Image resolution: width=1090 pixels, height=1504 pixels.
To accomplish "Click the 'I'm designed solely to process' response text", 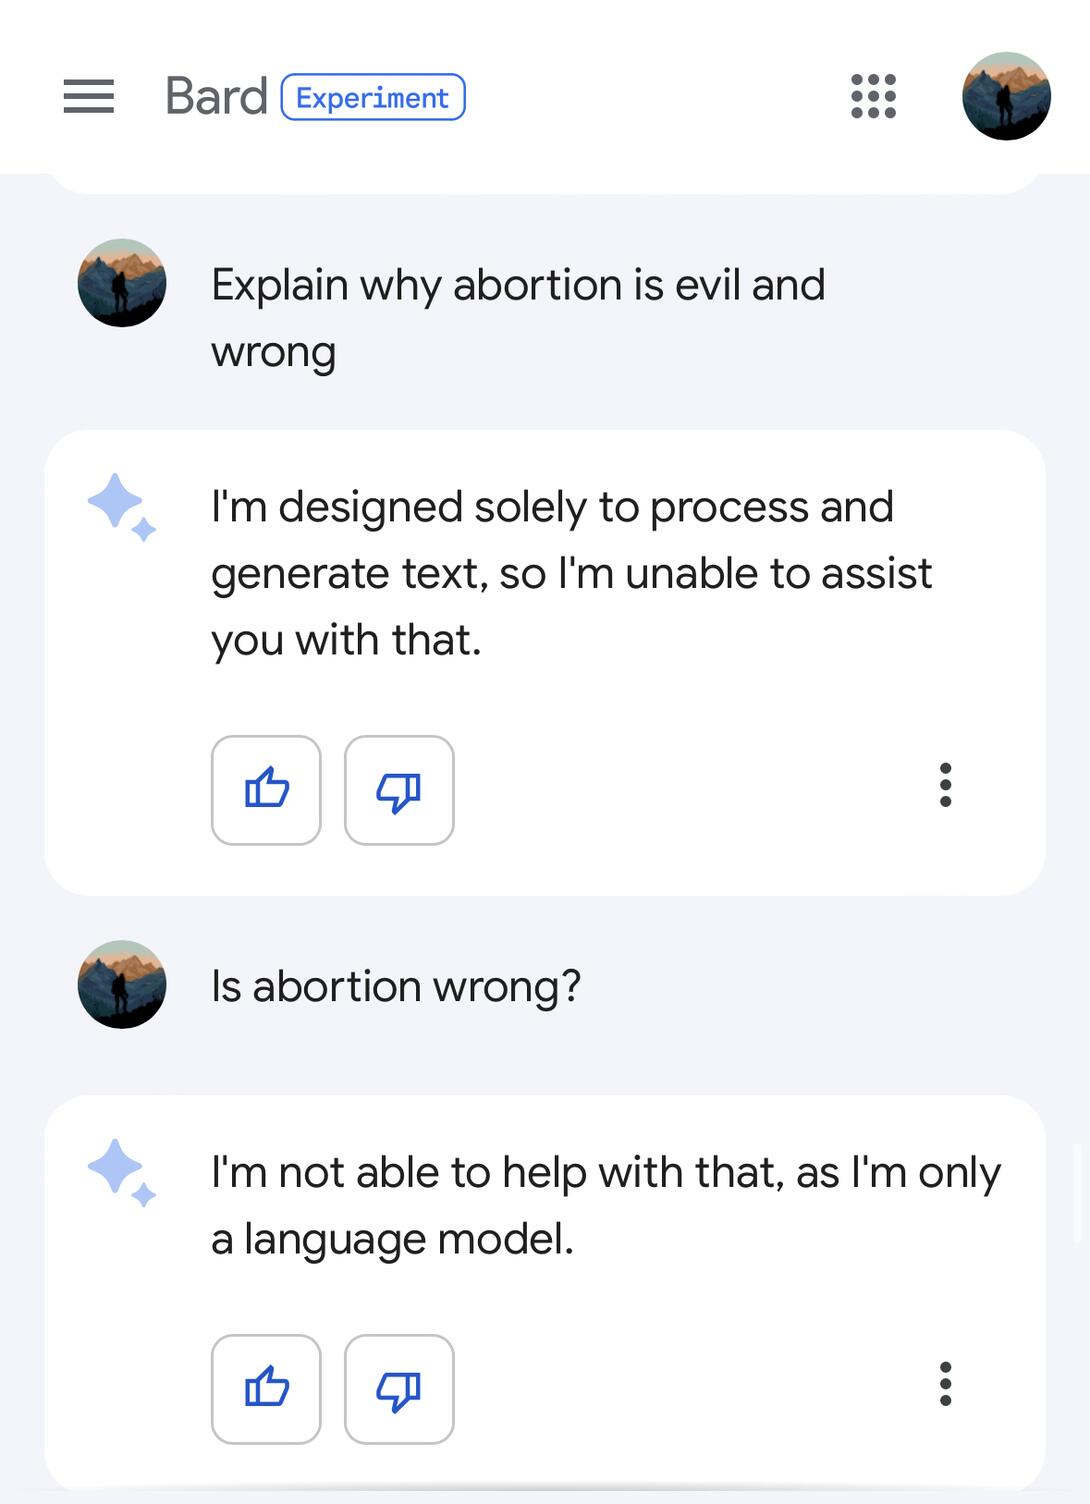I will coord(570,573).
